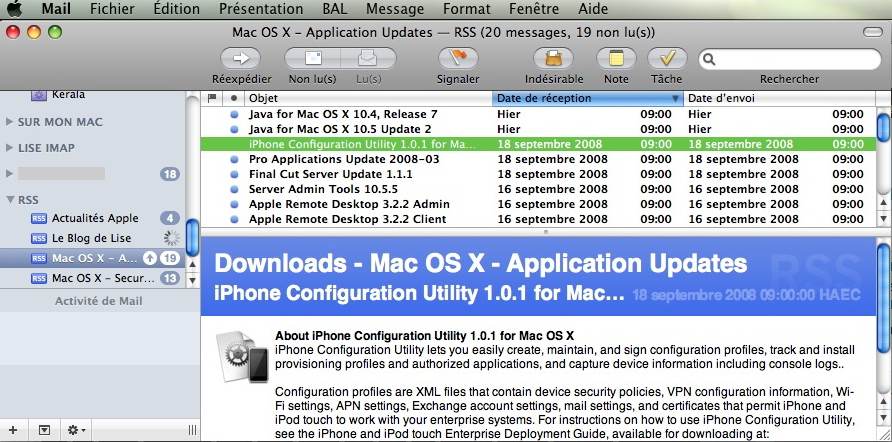Open the Final Cut Server Update 1.1.1 message
This screenshot has width=892, height=442.
coord(329,174)
